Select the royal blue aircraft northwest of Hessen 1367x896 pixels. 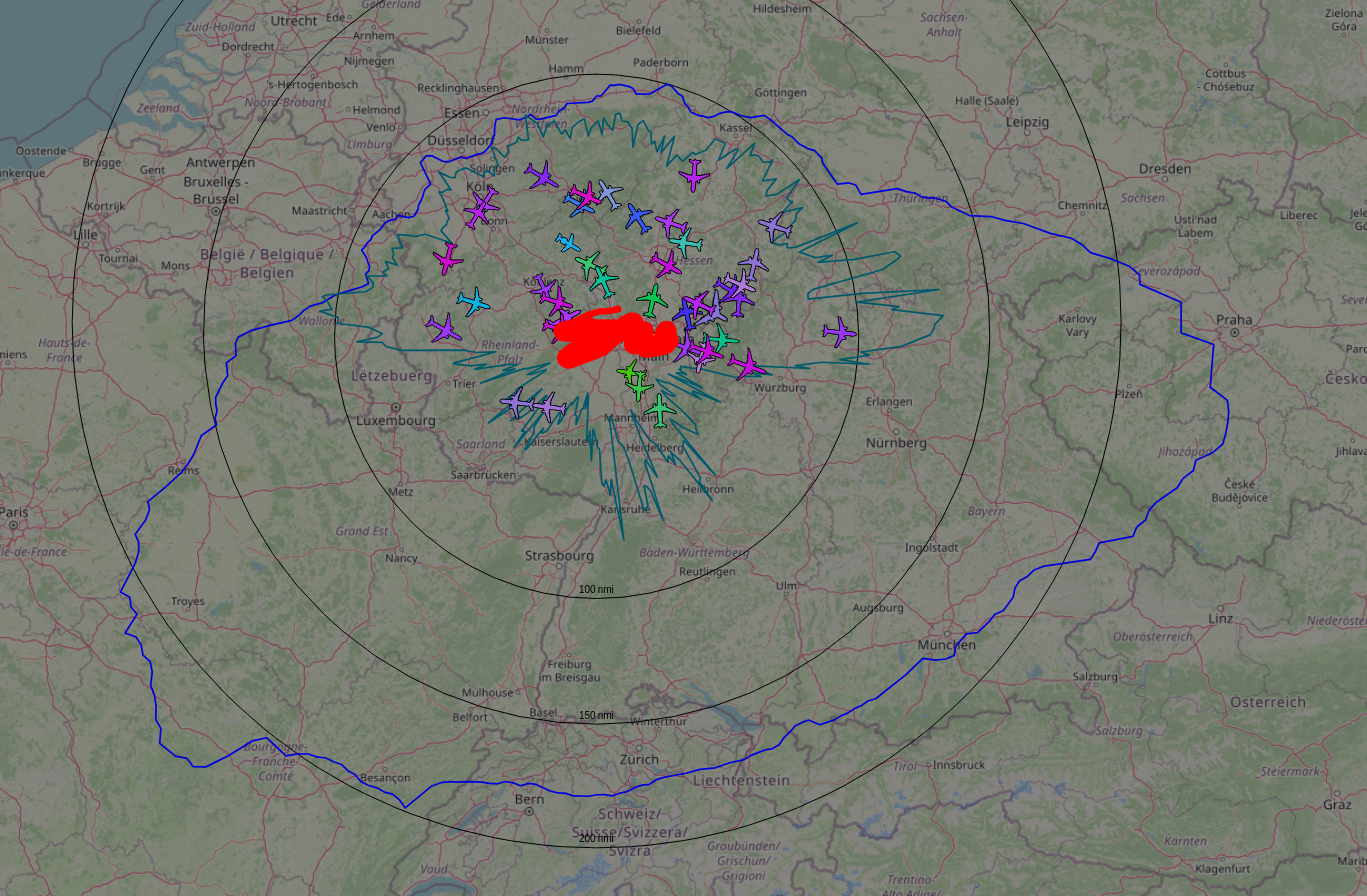638,216
